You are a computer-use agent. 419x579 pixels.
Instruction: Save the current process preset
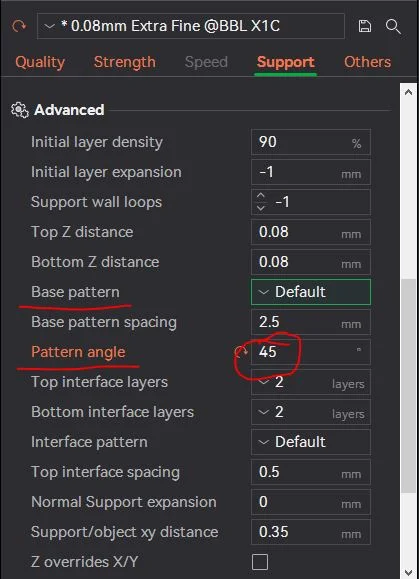tap(365, 26)
